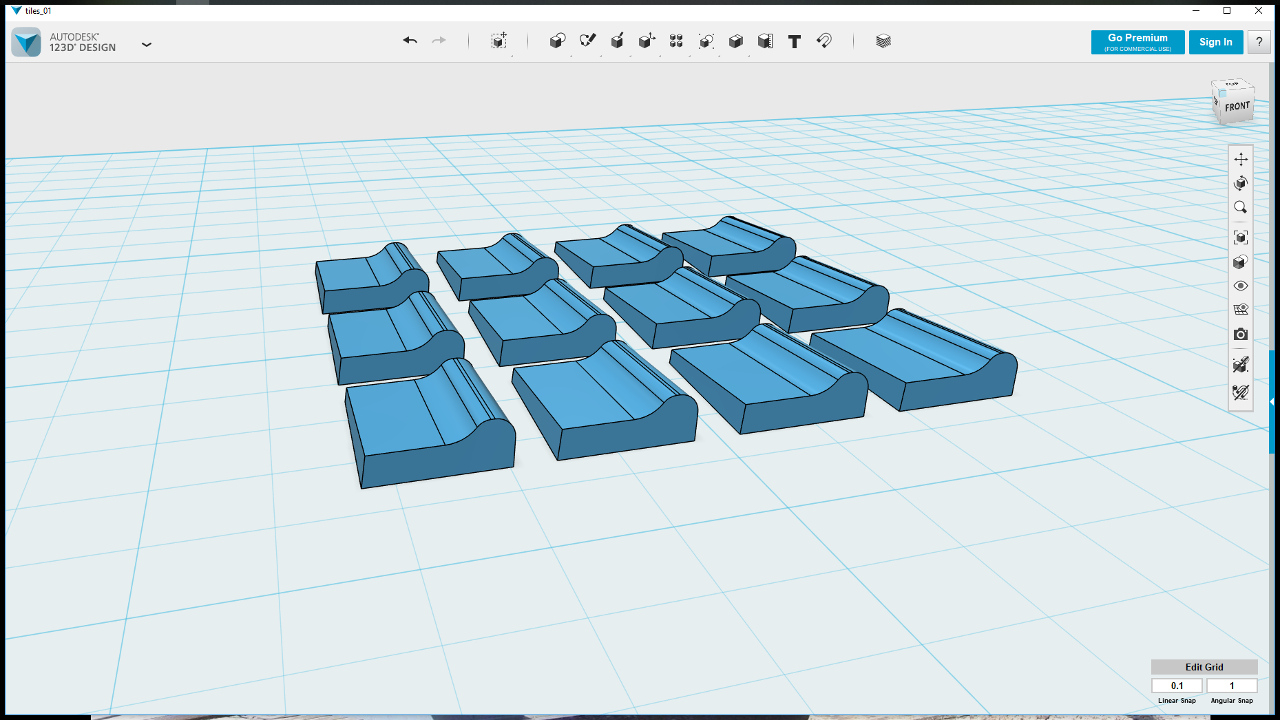Take a screenshot with the camera icon
This screenshot has width=1280, height=720.
1241,334
